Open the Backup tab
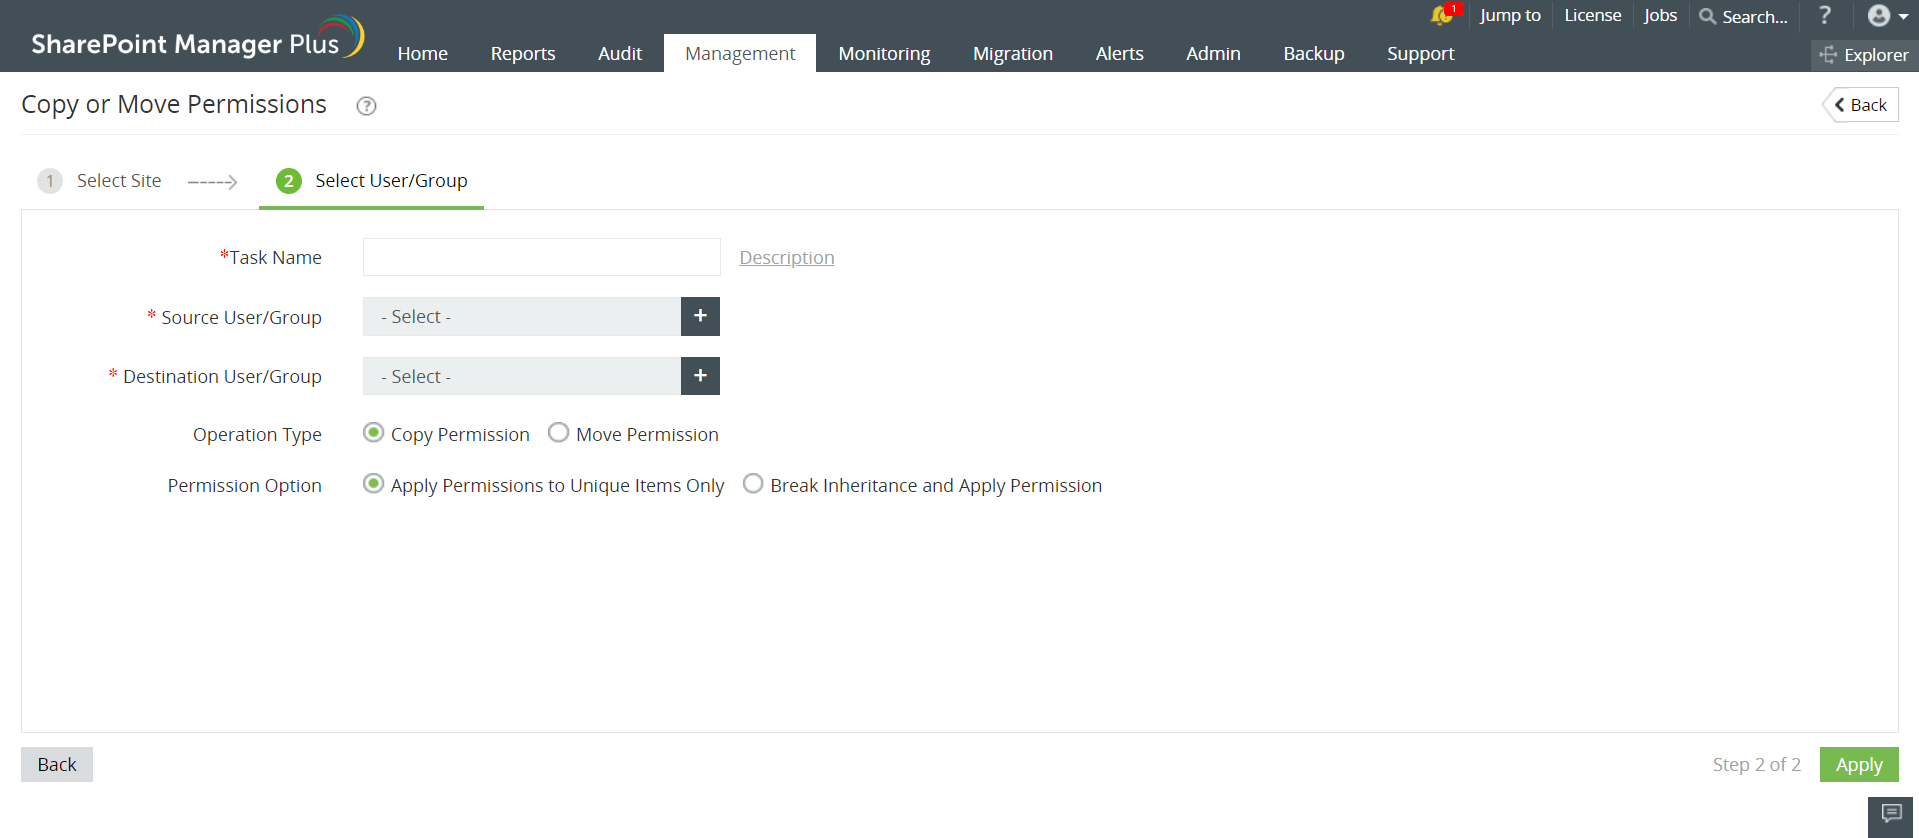The image size is (1919, 838). tap(1314, 53)
